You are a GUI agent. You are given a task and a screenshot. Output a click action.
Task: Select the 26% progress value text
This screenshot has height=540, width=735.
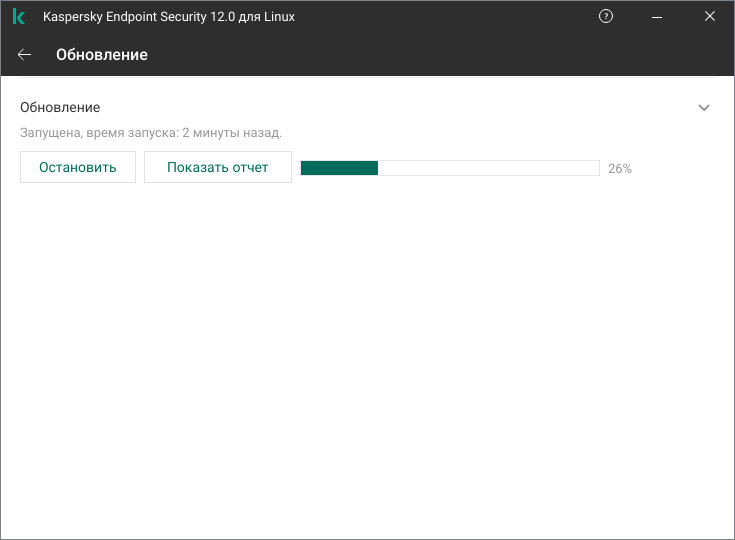click(620, 168)
